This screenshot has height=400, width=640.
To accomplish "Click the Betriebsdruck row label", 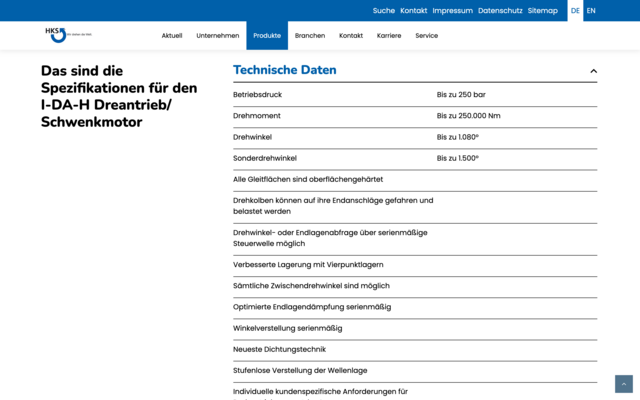I will (257, 95).
